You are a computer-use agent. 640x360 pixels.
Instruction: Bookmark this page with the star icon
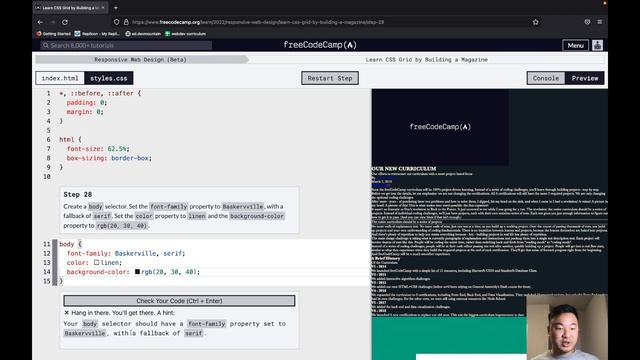click(536, 22)
